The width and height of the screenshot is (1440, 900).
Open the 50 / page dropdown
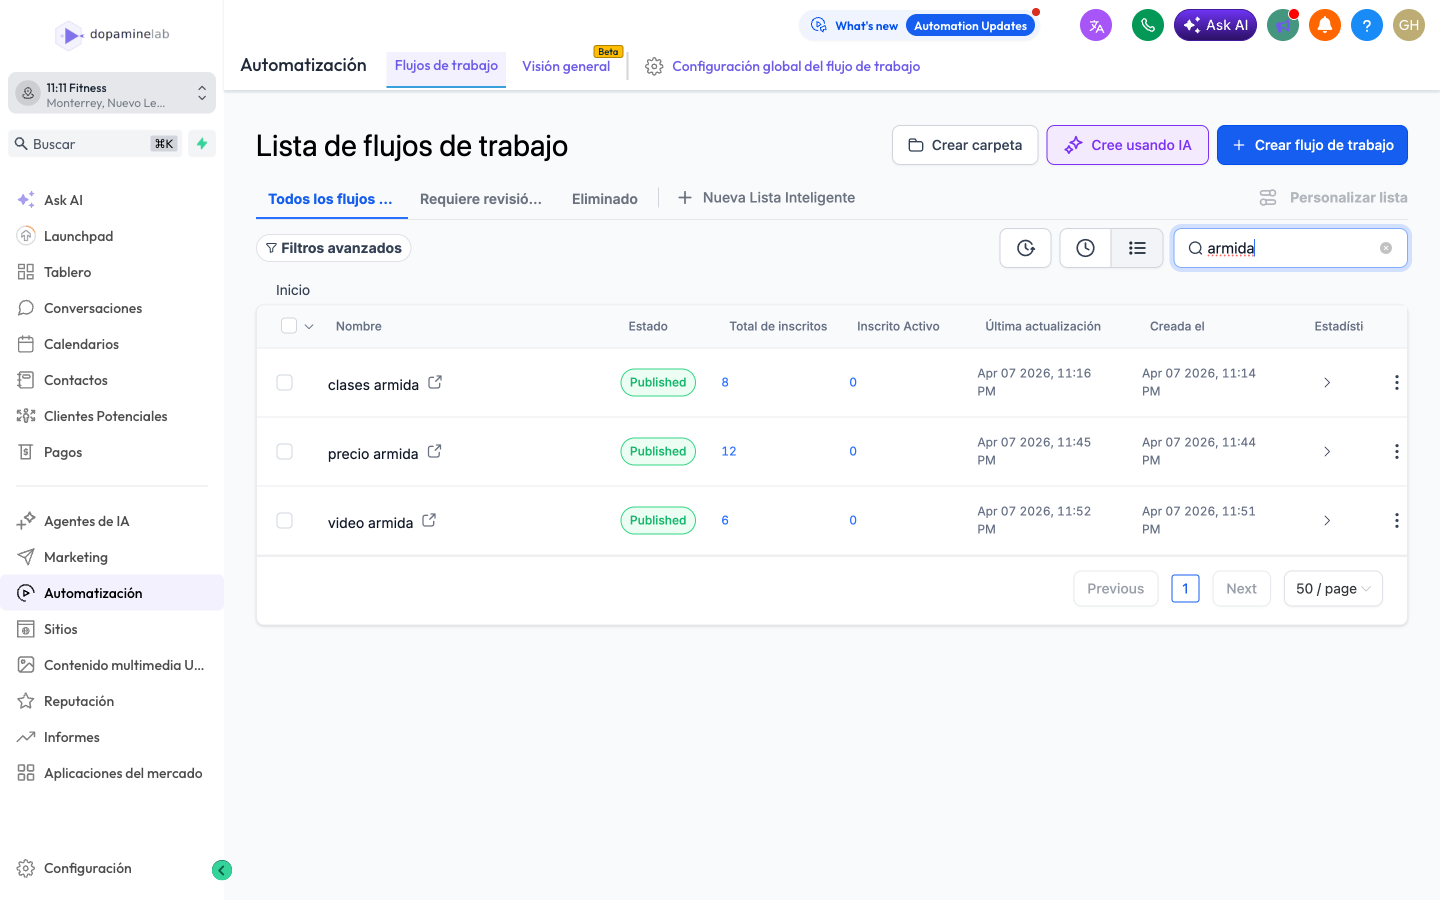point(1333,589)
